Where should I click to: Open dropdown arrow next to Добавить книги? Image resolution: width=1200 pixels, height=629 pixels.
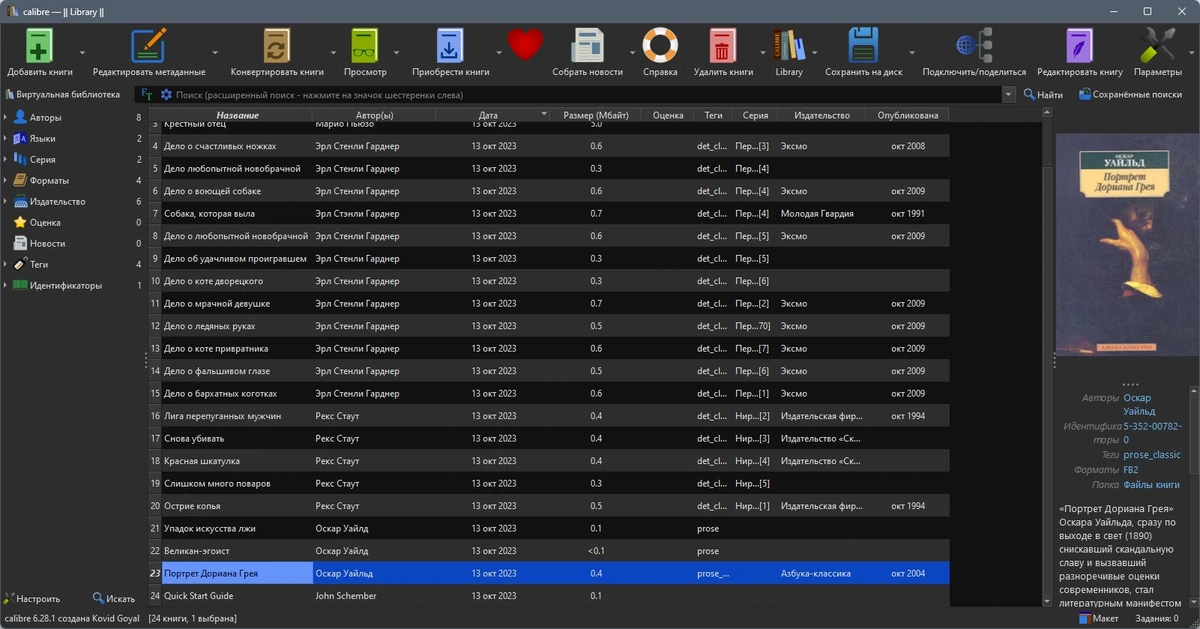[82, 52]
